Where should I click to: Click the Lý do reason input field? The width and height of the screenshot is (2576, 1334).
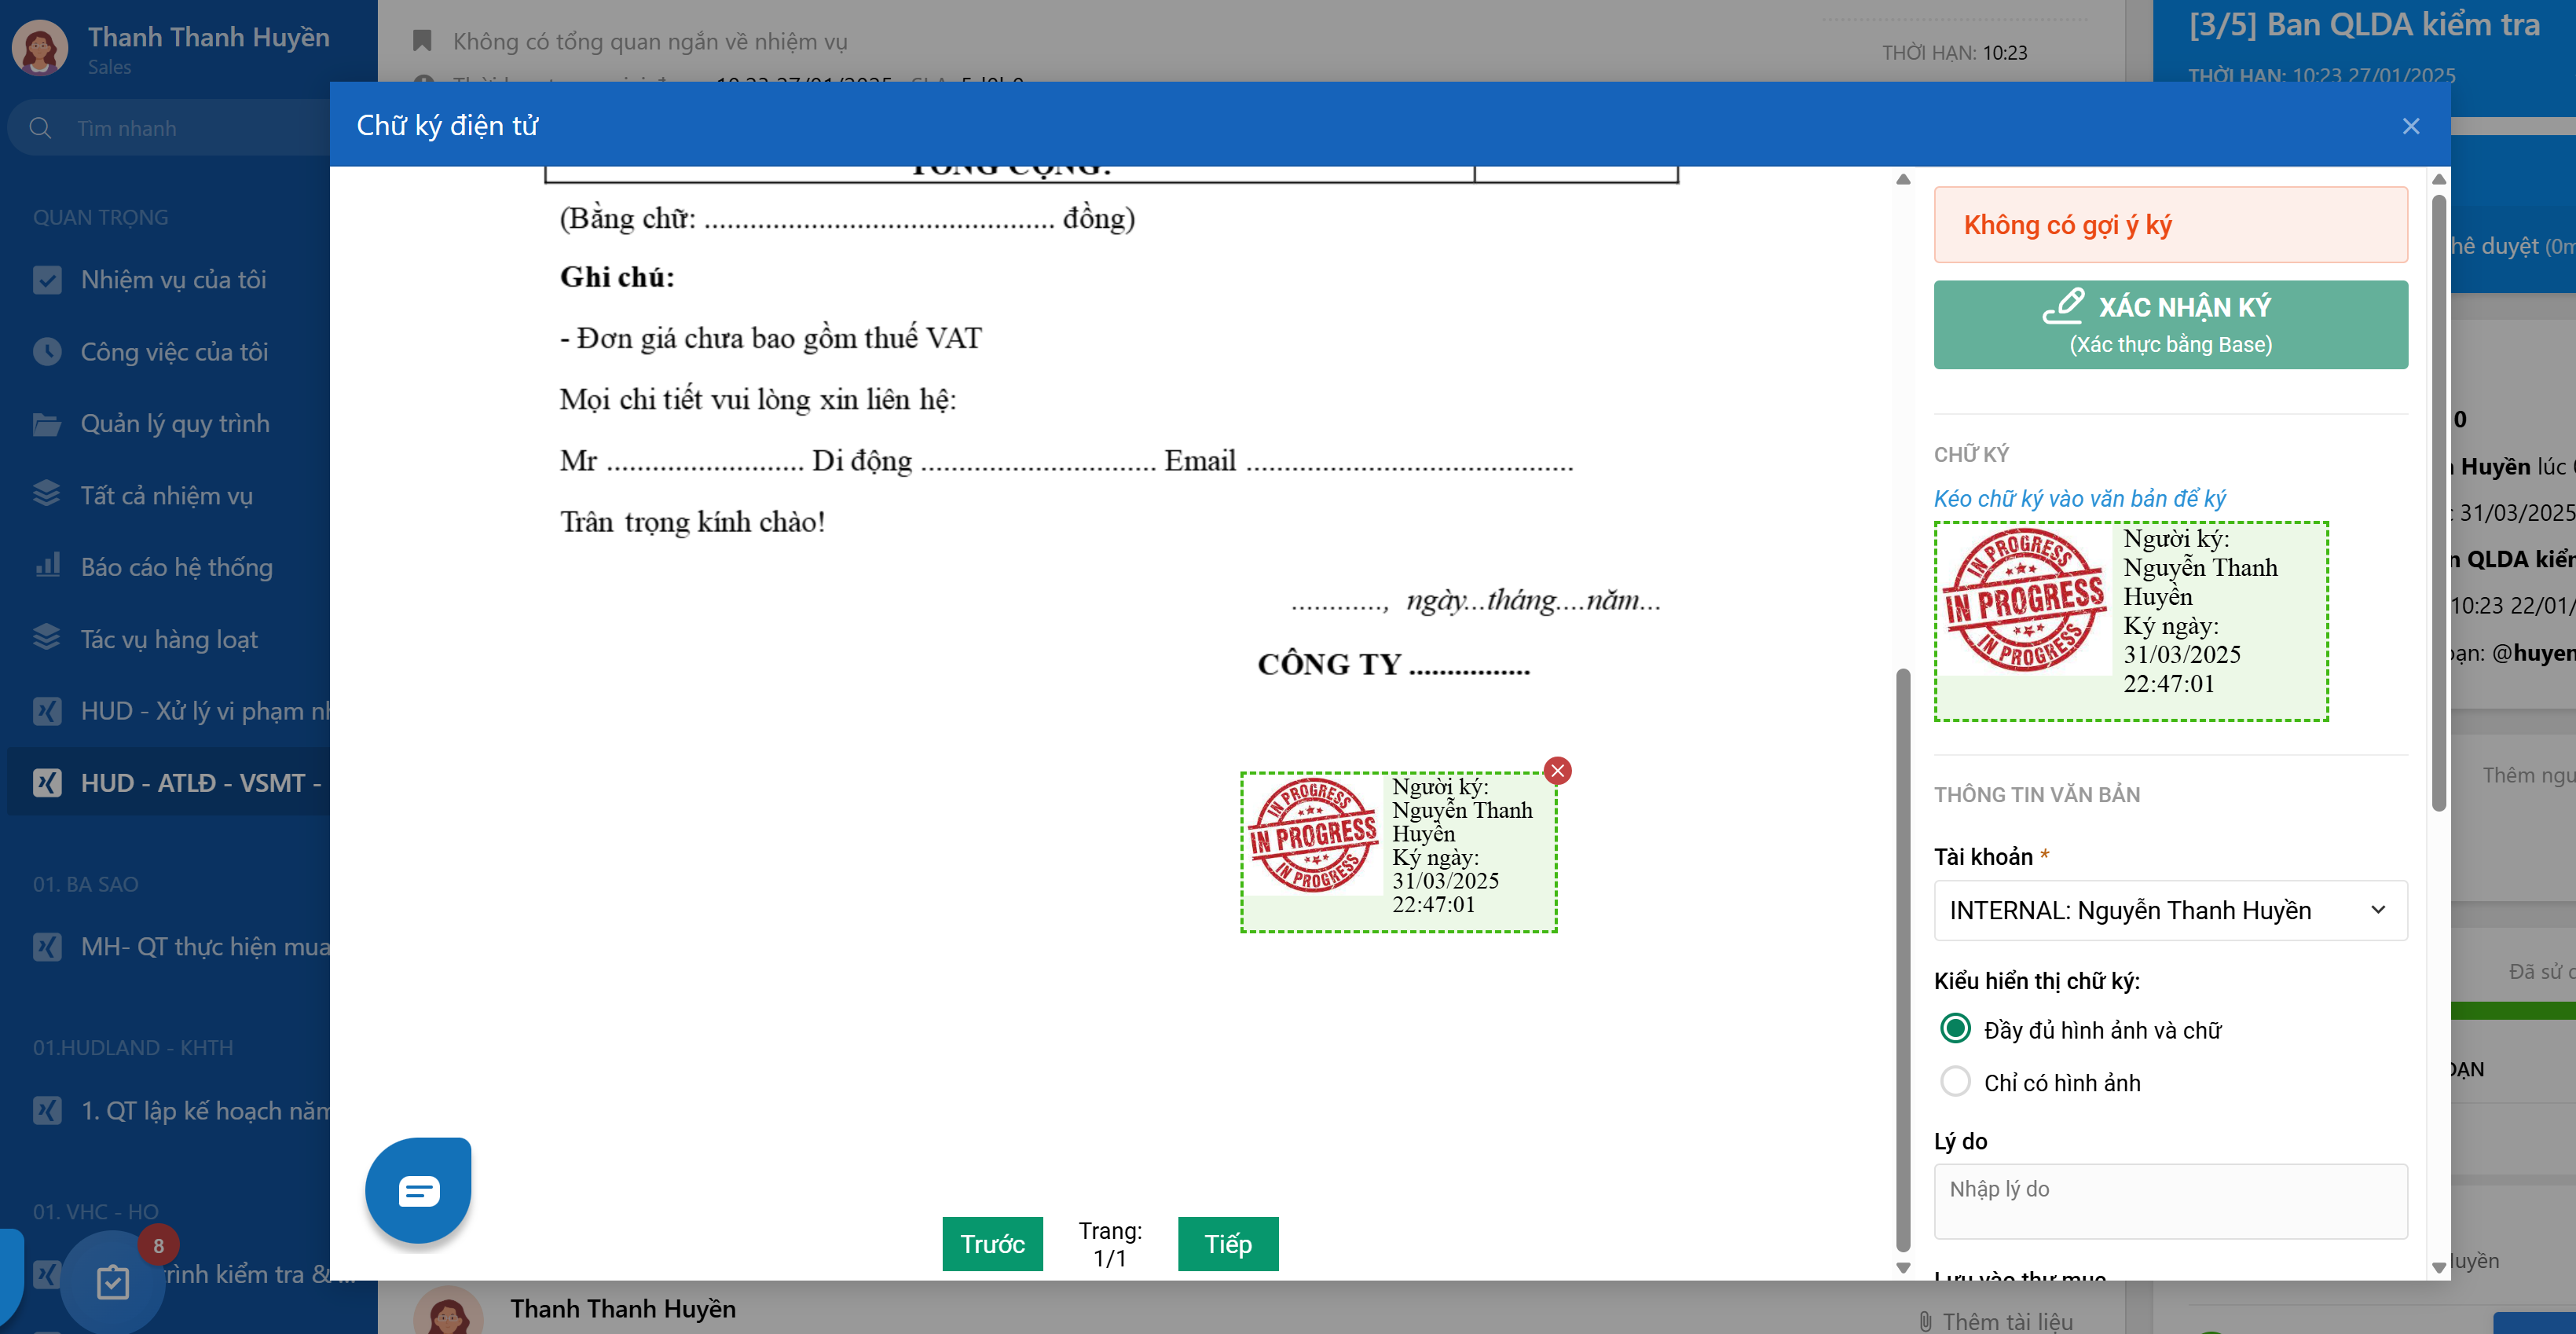pos(2169,1200)
